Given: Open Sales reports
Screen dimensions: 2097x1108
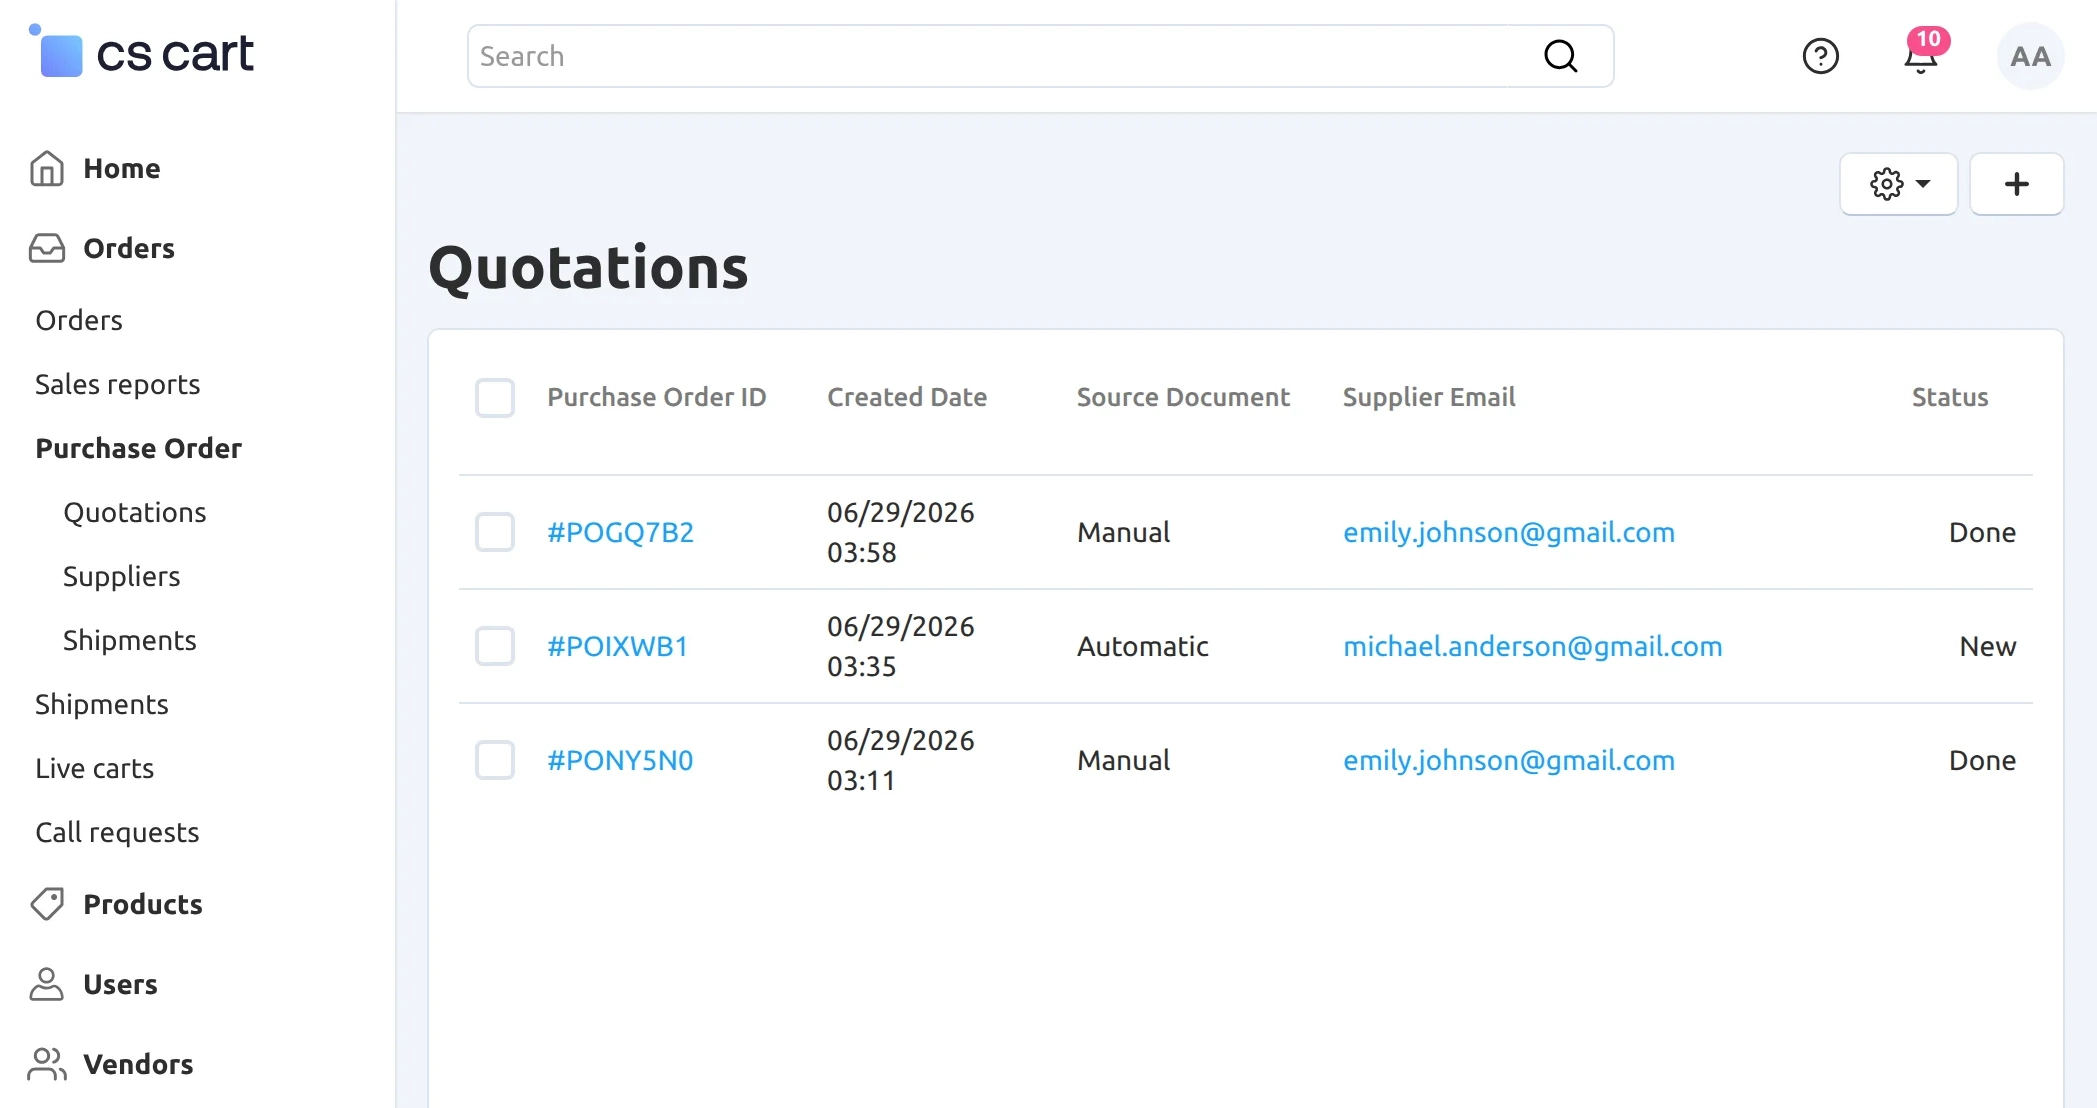Looking at the screenshot, I should click(118, 384).
